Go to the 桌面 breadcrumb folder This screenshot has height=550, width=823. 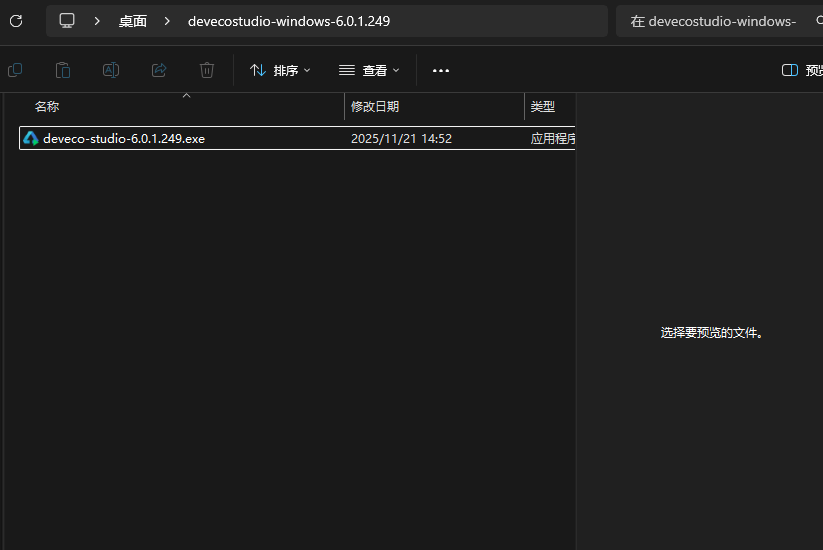[133, 21]
